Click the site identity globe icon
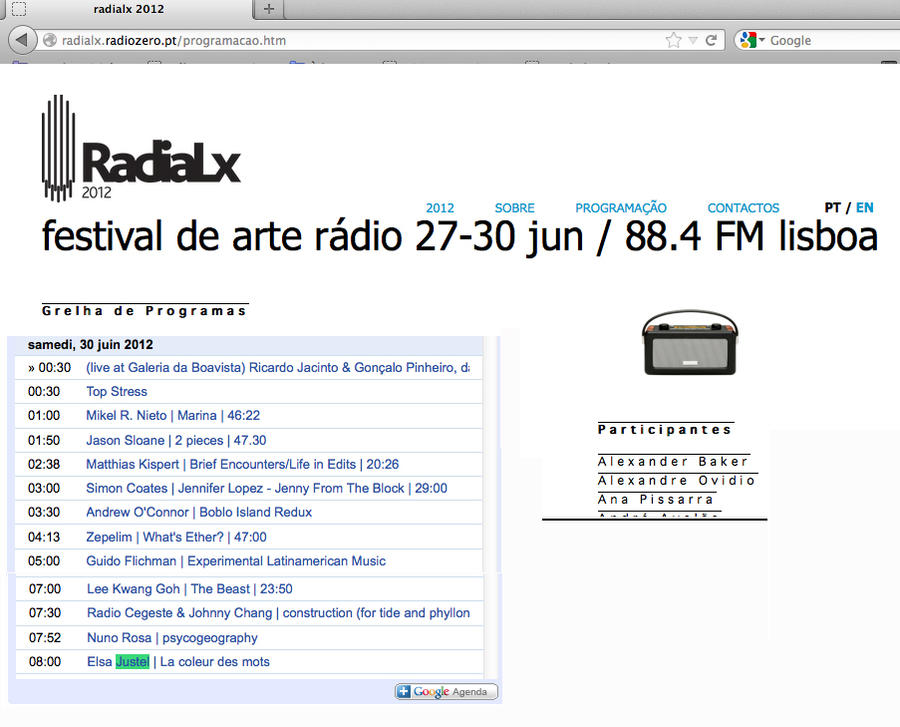This screenshot has height=727, width=900. [x=51, y=40]
